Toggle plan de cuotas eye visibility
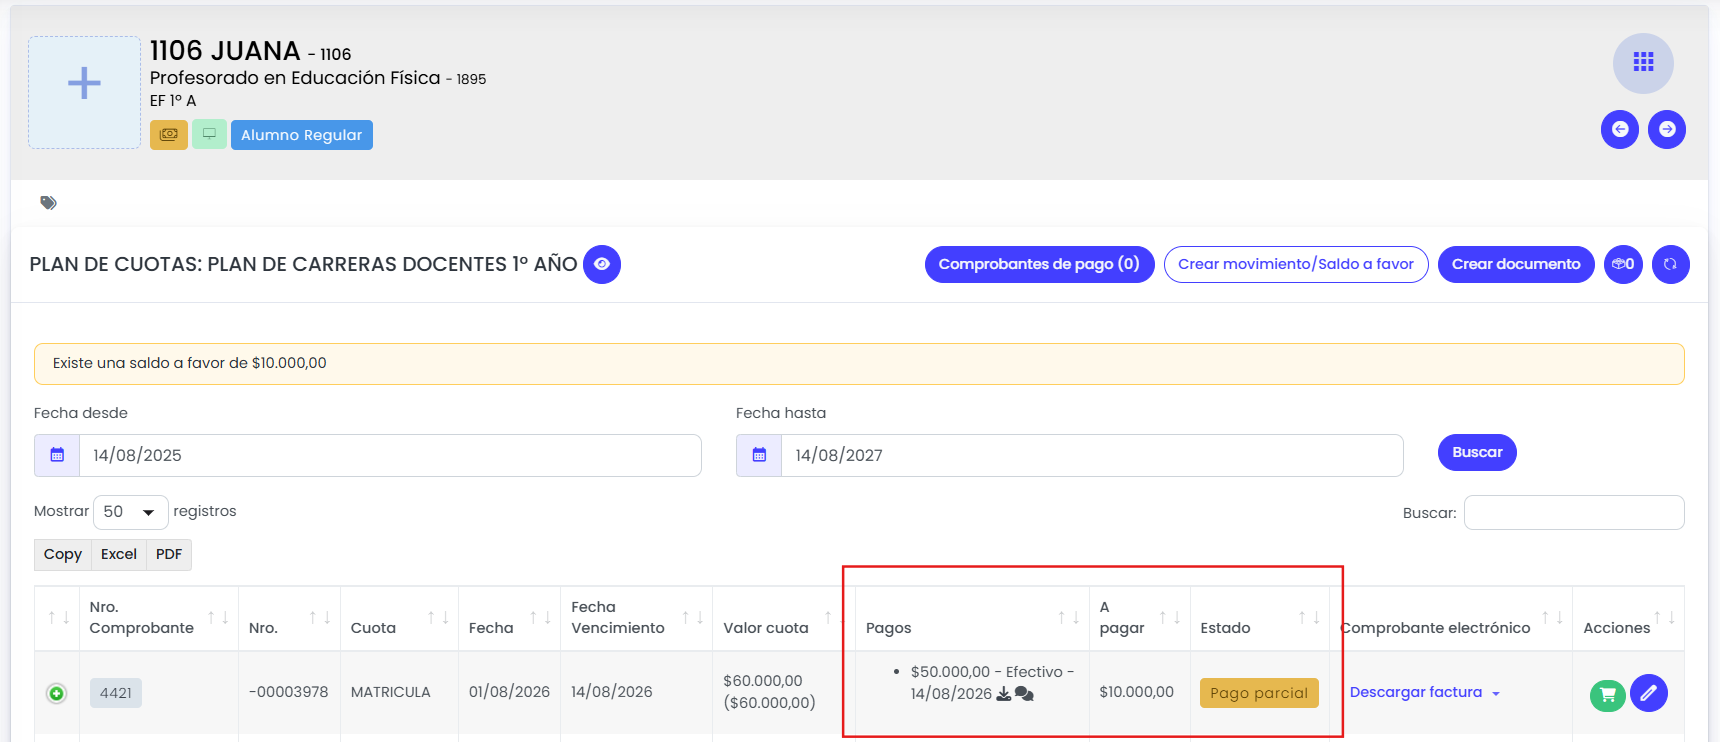 pyautogui.click(x=602, y=264)
